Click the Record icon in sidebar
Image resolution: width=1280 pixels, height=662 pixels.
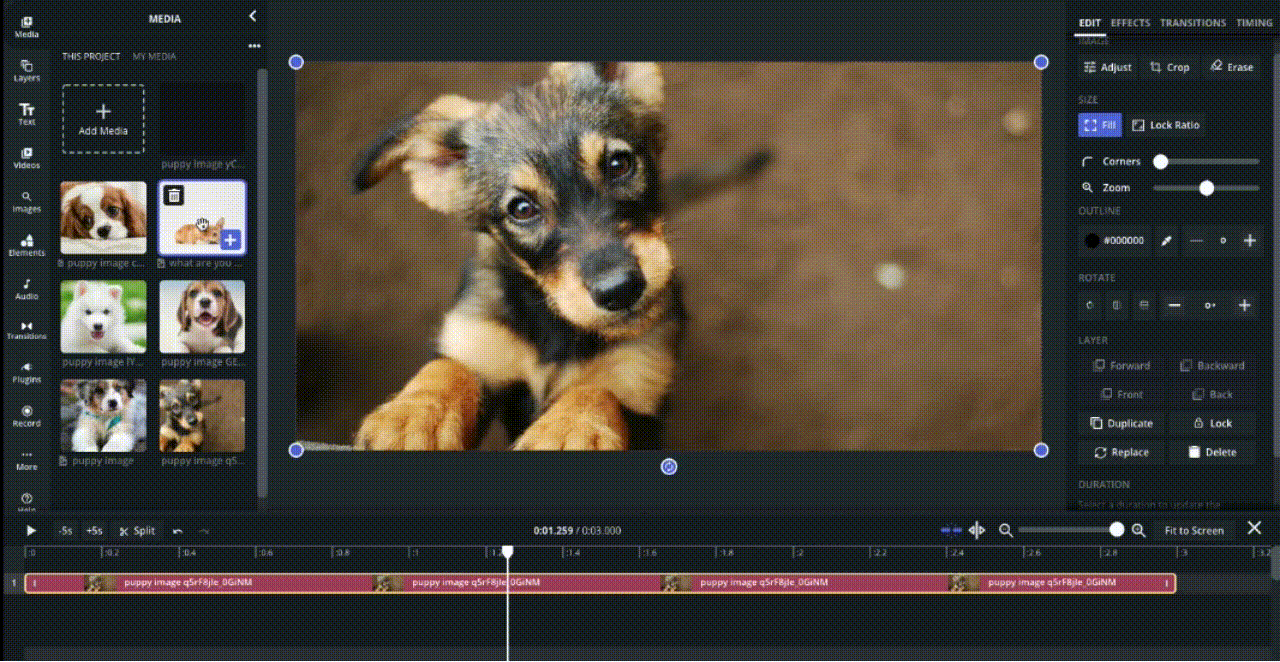[x=27, y=416]
